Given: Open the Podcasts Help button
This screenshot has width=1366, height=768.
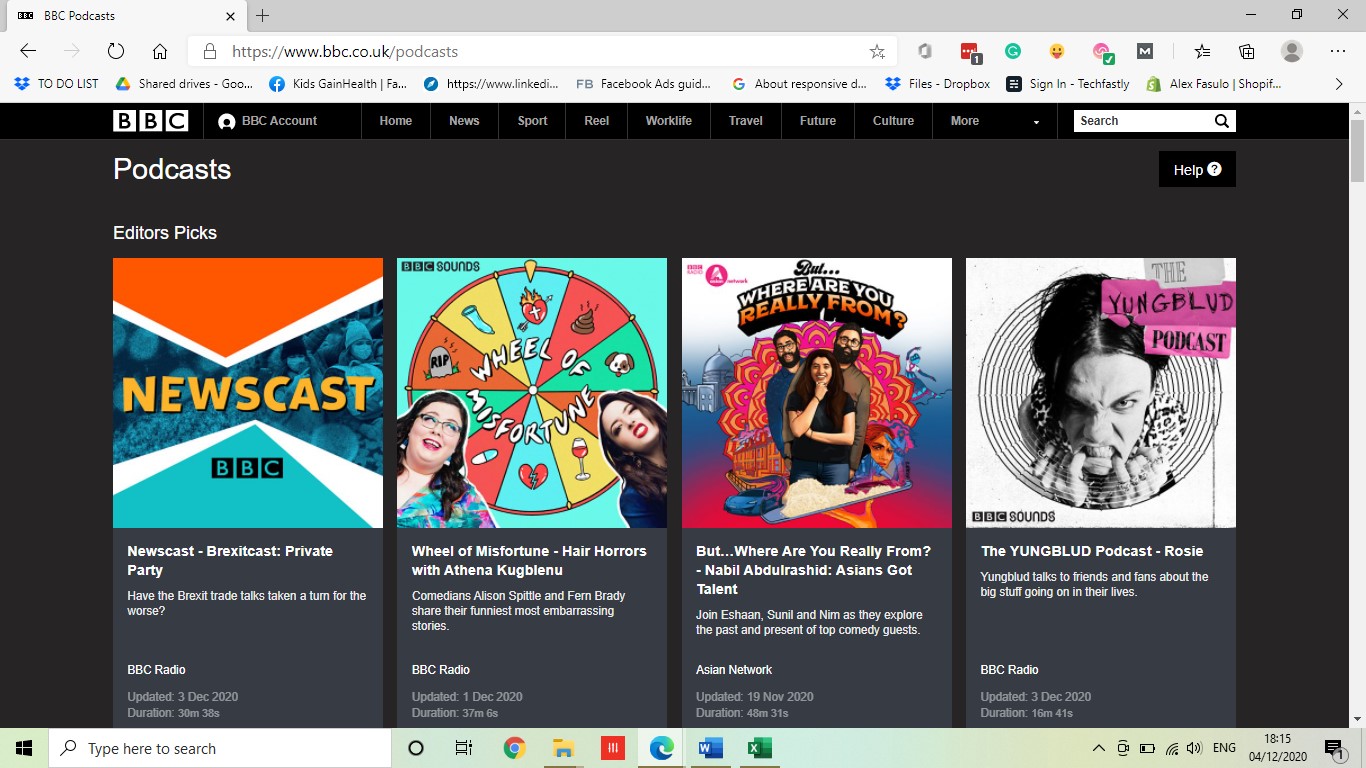Looking at the screenshot, I should [1197, 169].
